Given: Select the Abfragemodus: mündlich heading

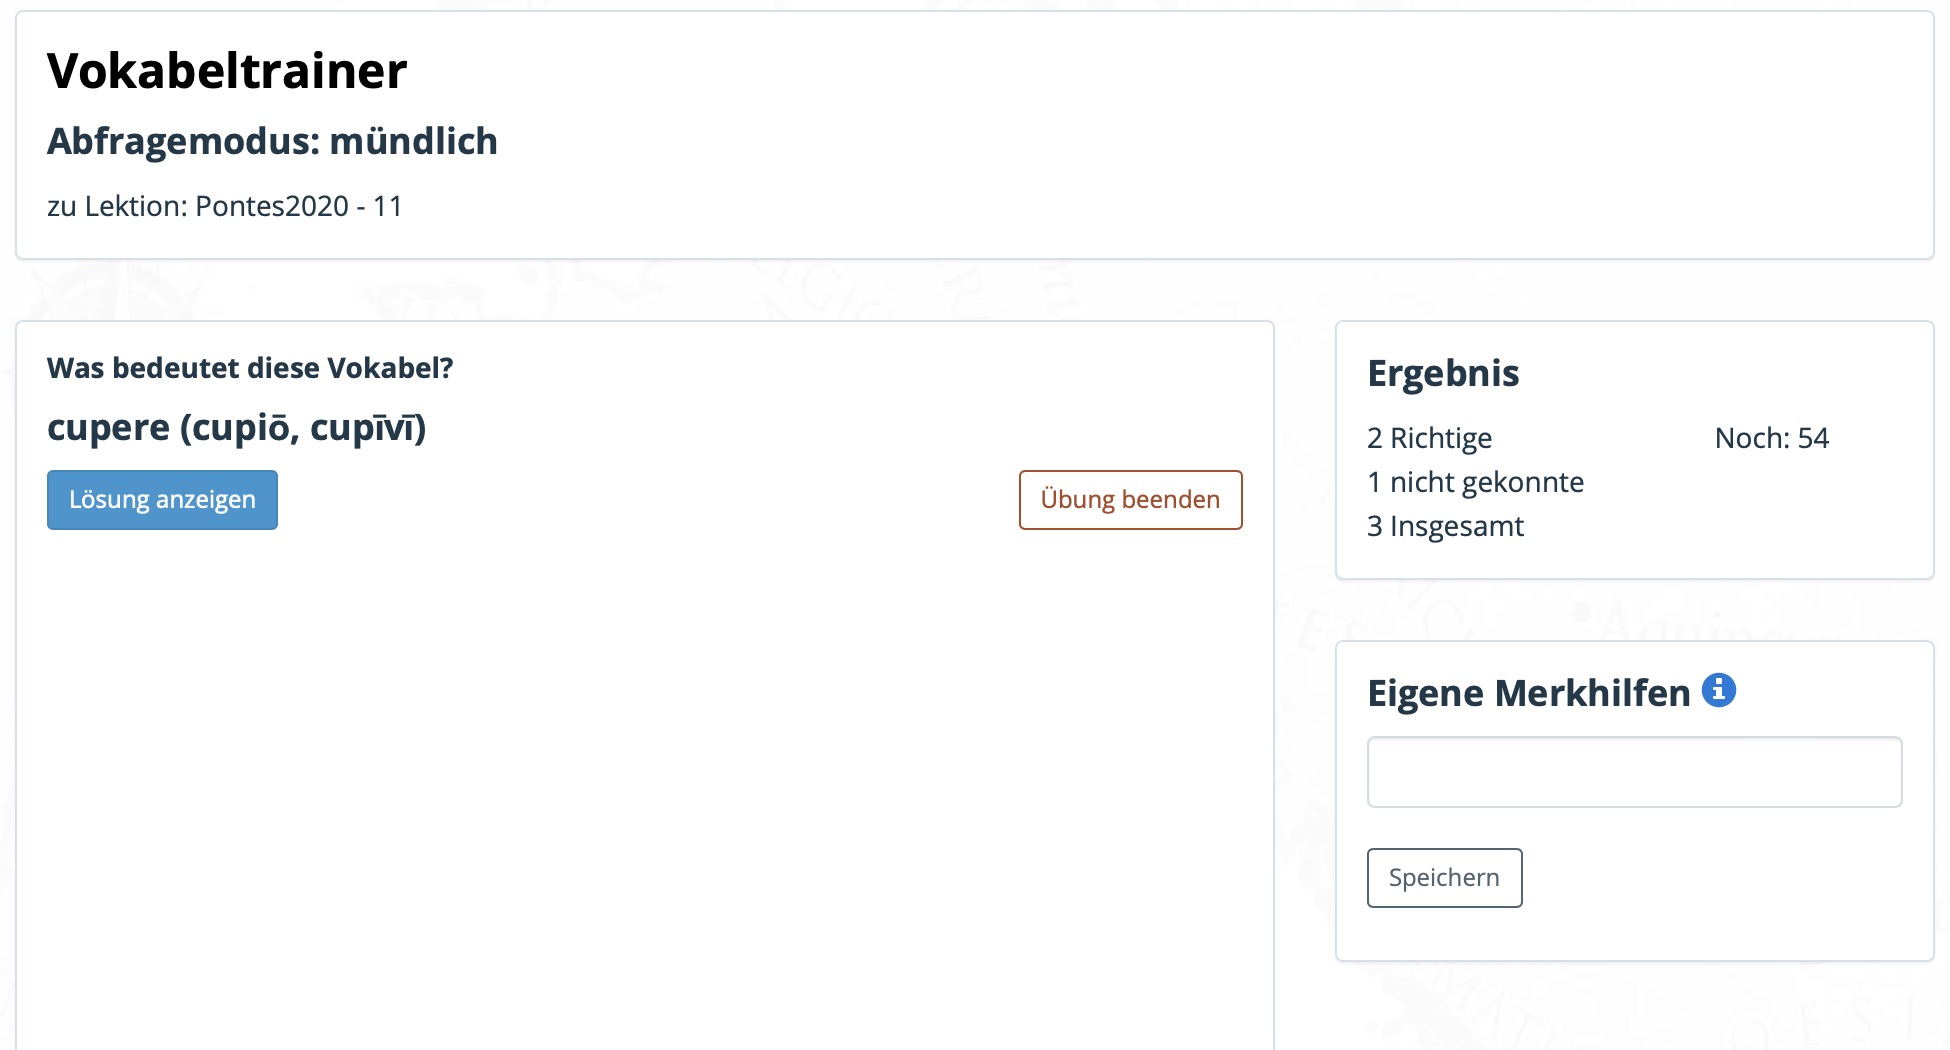Looking at the screenshot, I should (x=272, y=141).
